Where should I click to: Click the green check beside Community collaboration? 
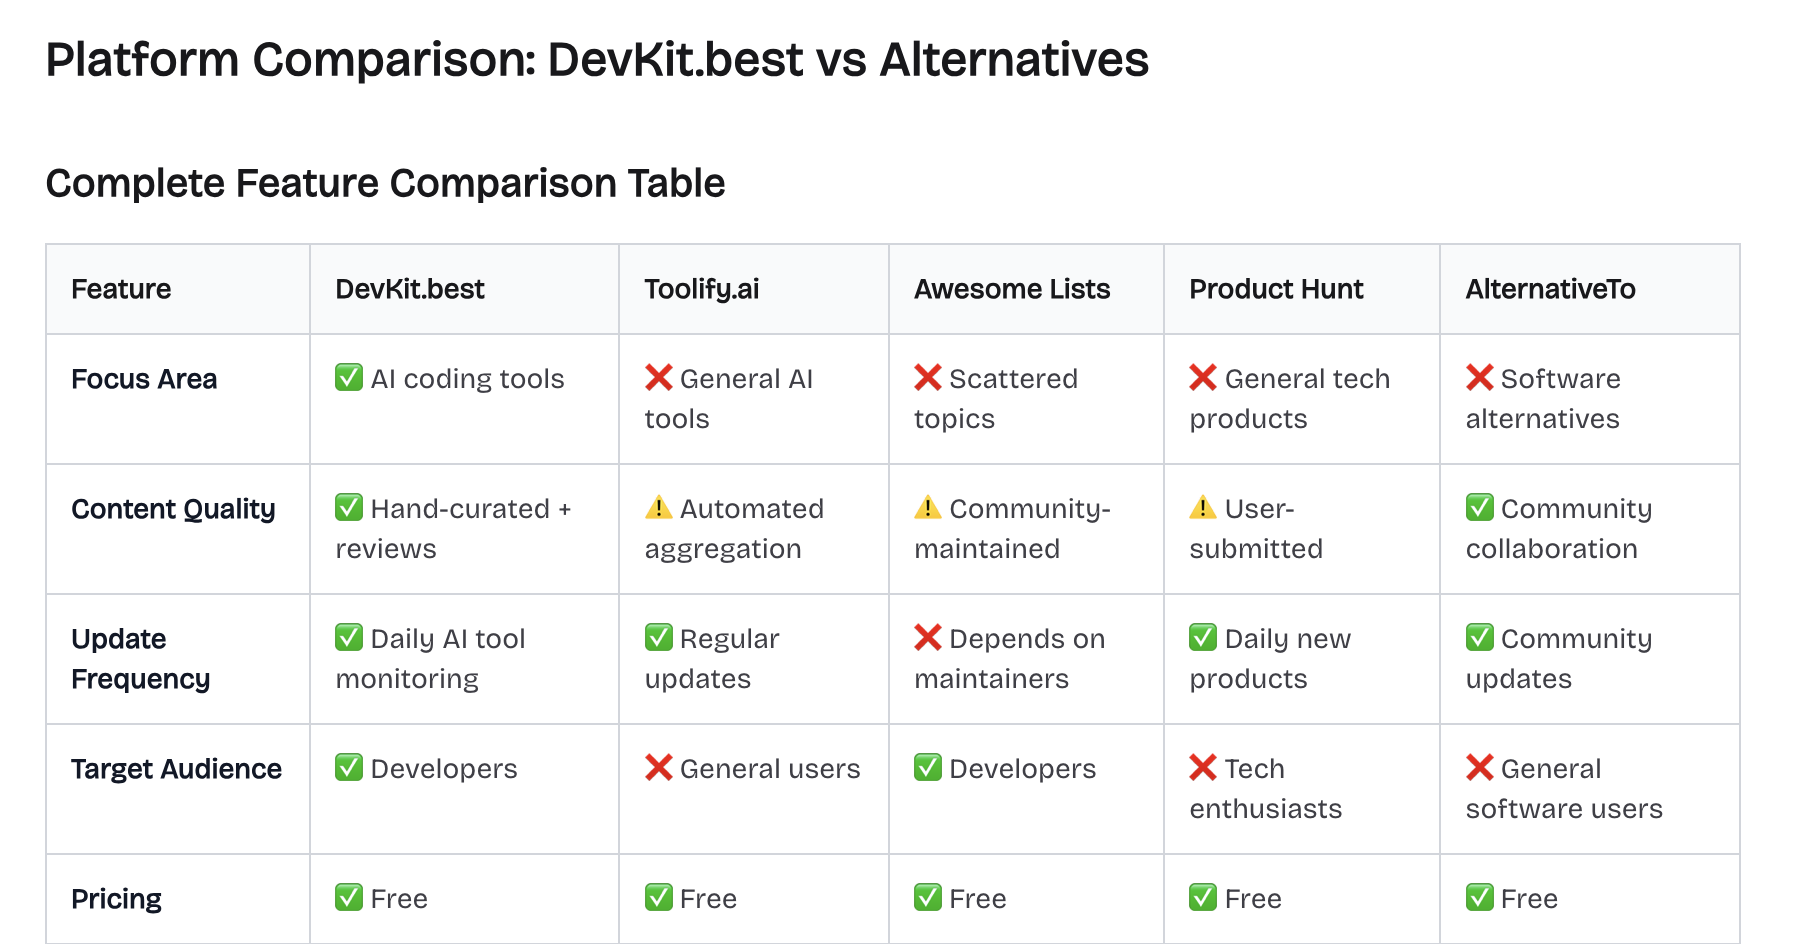click(1480, 508)
